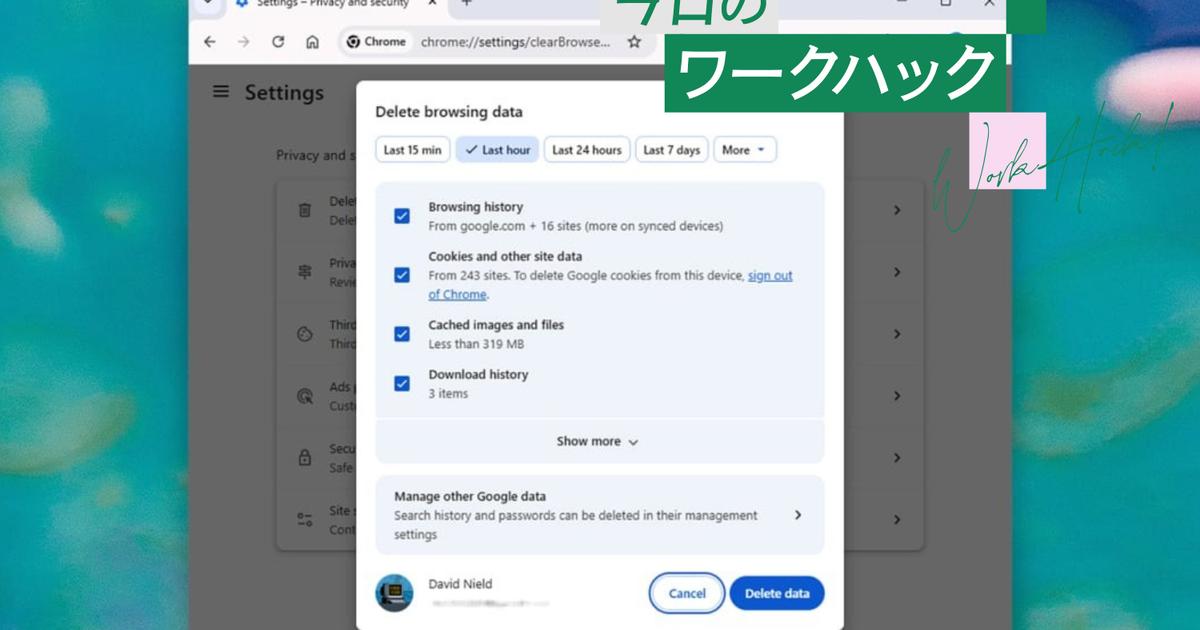This screenshot has width=1200, height=630.
Task: Click the trash icon in Privacy list
Action: click(305, 210)
